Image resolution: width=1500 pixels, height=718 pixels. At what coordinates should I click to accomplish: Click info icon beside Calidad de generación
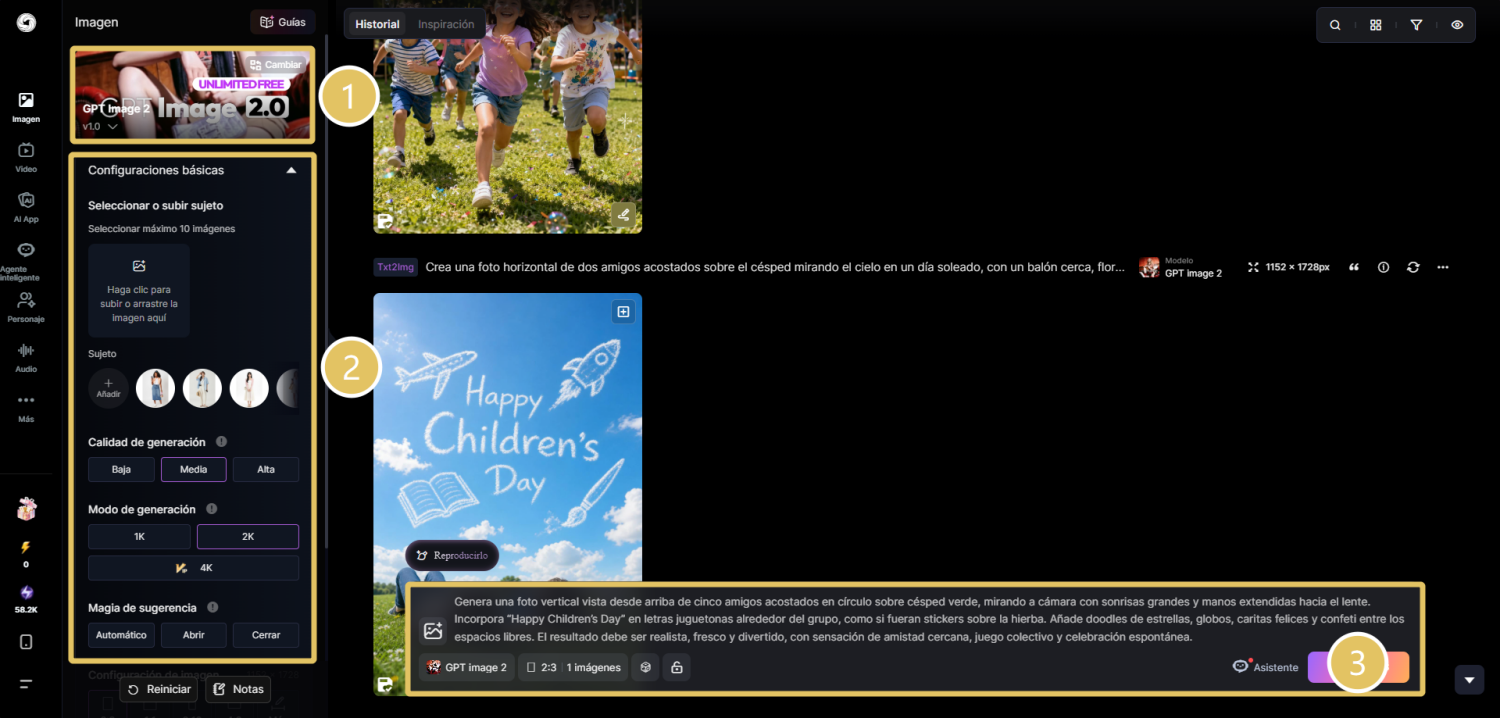click(221, 442)
